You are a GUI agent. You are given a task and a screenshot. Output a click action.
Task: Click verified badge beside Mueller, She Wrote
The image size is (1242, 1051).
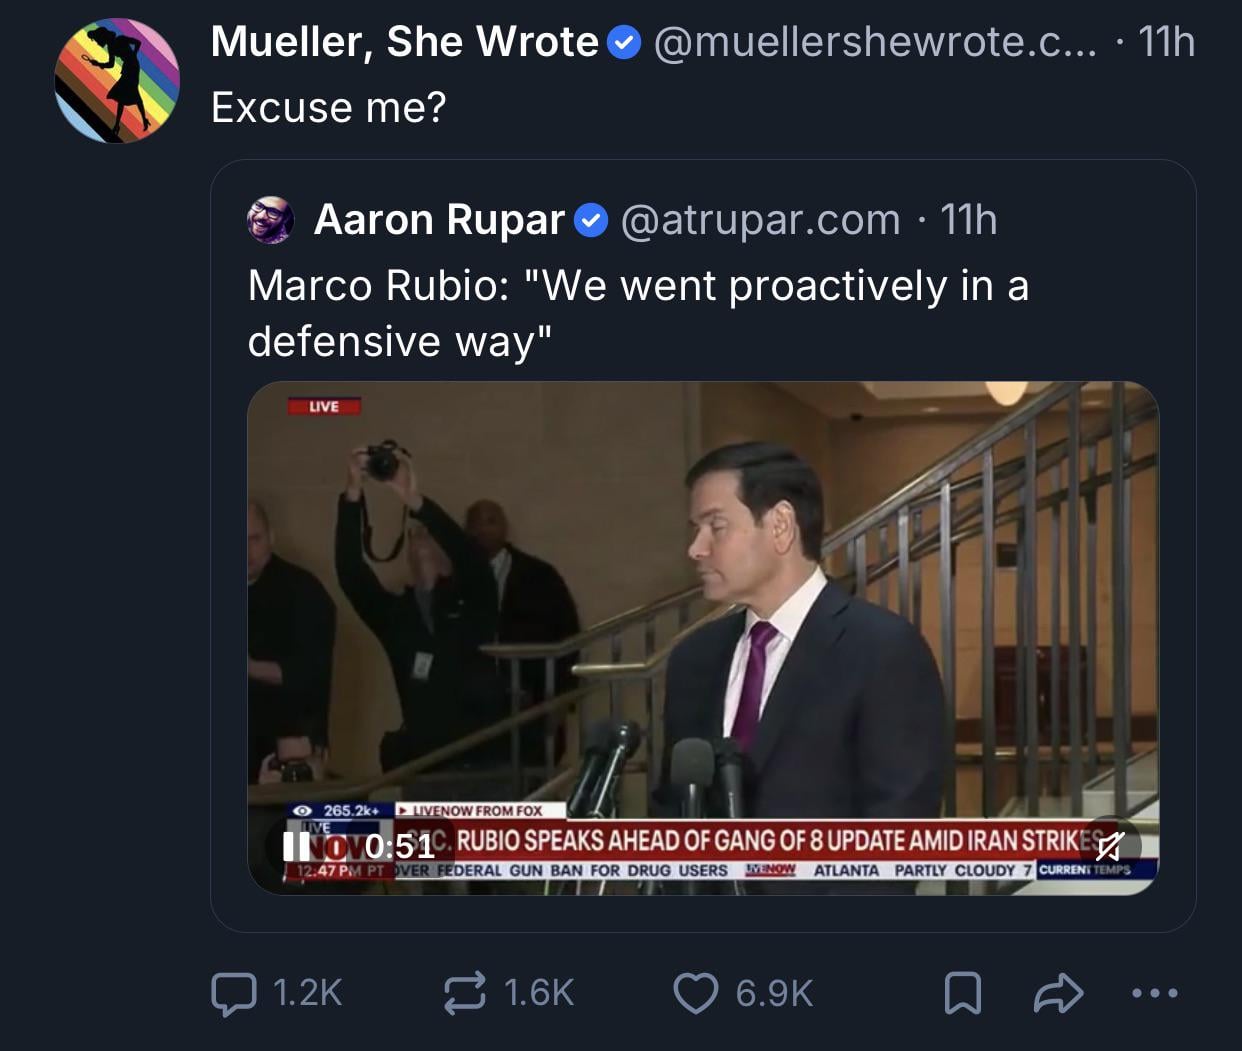625,43
